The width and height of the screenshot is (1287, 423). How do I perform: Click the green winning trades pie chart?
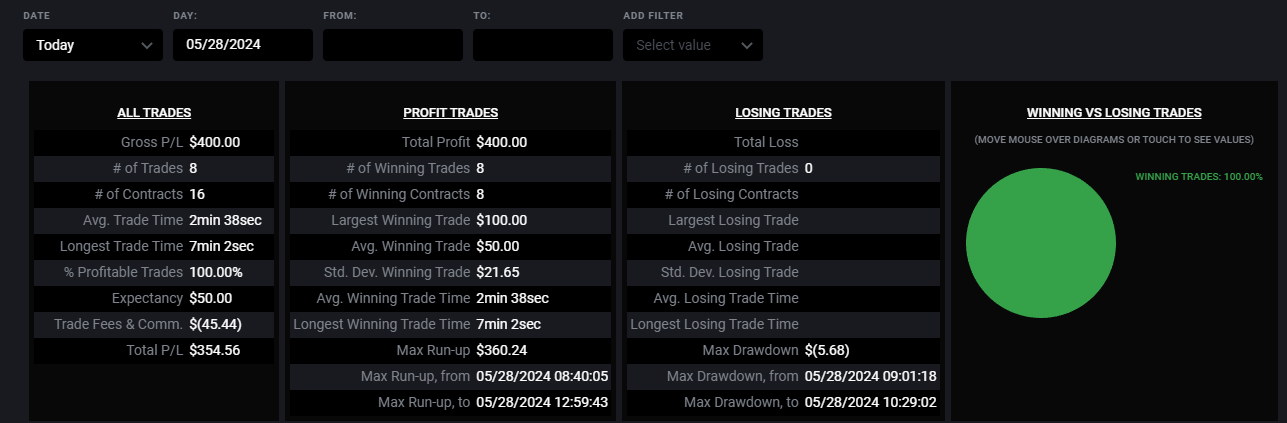point(1040,243)
